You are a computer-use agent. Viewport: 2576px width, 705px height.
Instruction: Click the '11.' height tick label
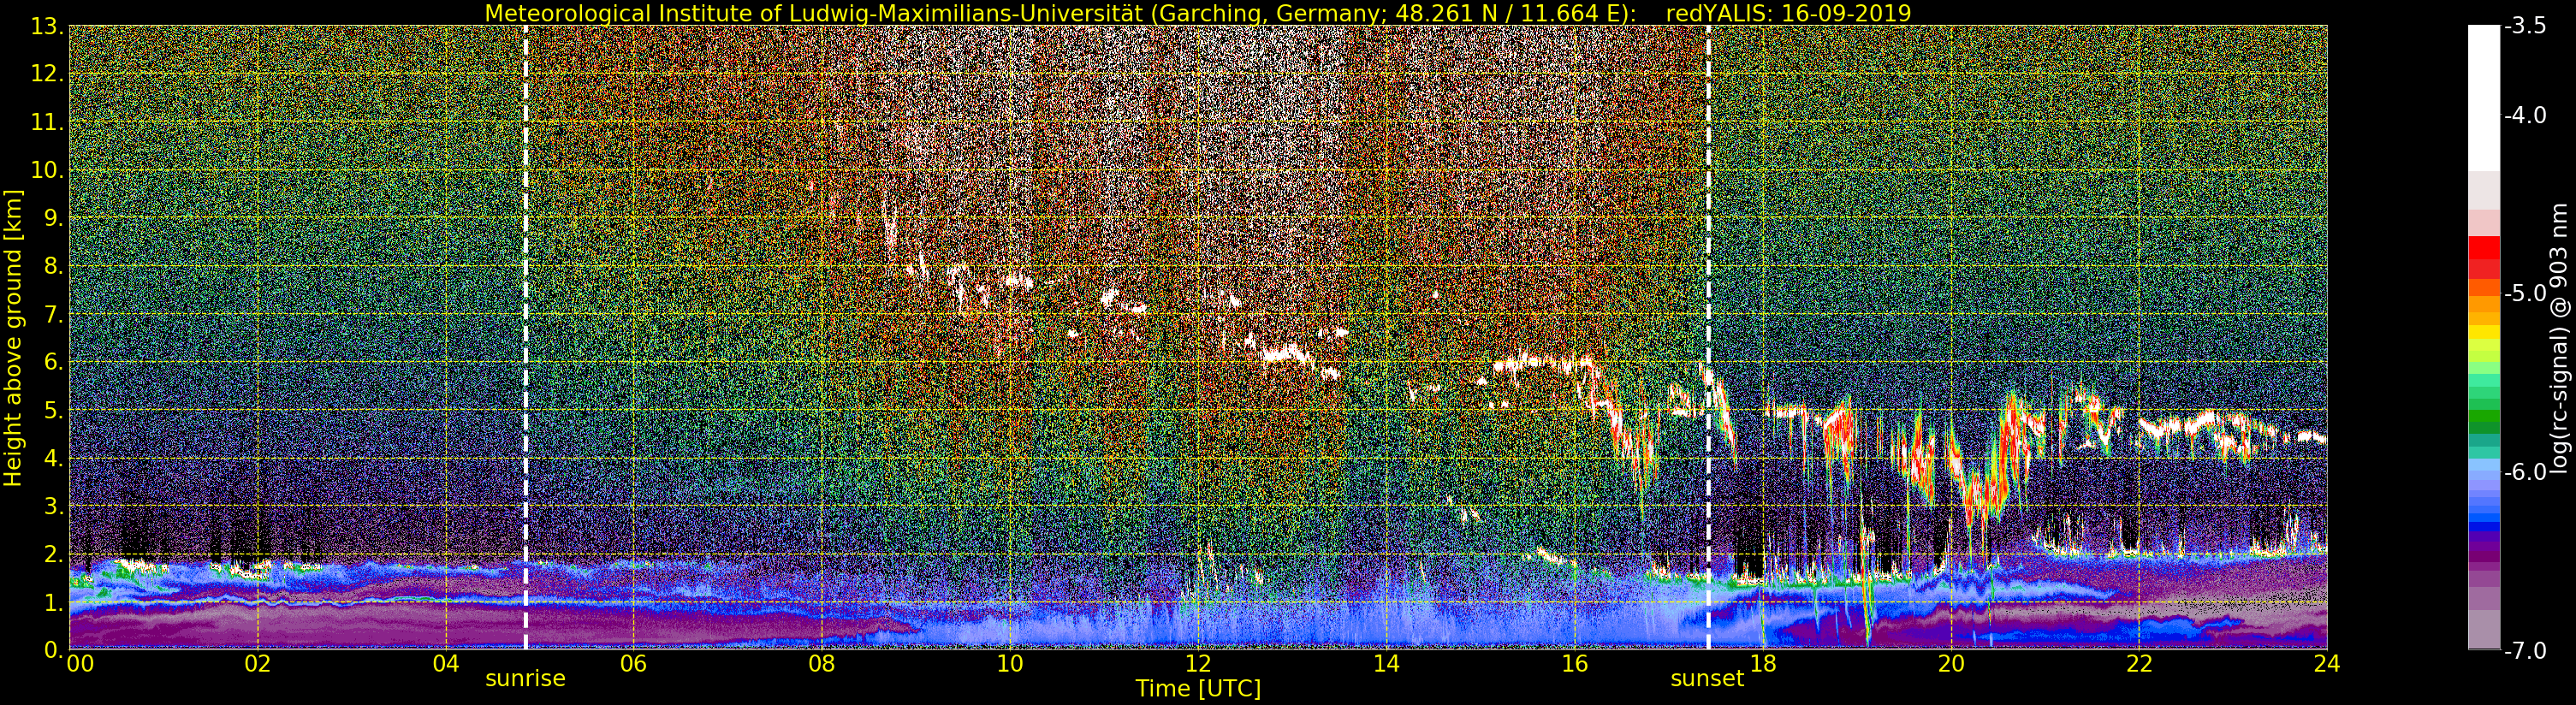(x=47, y=122)
